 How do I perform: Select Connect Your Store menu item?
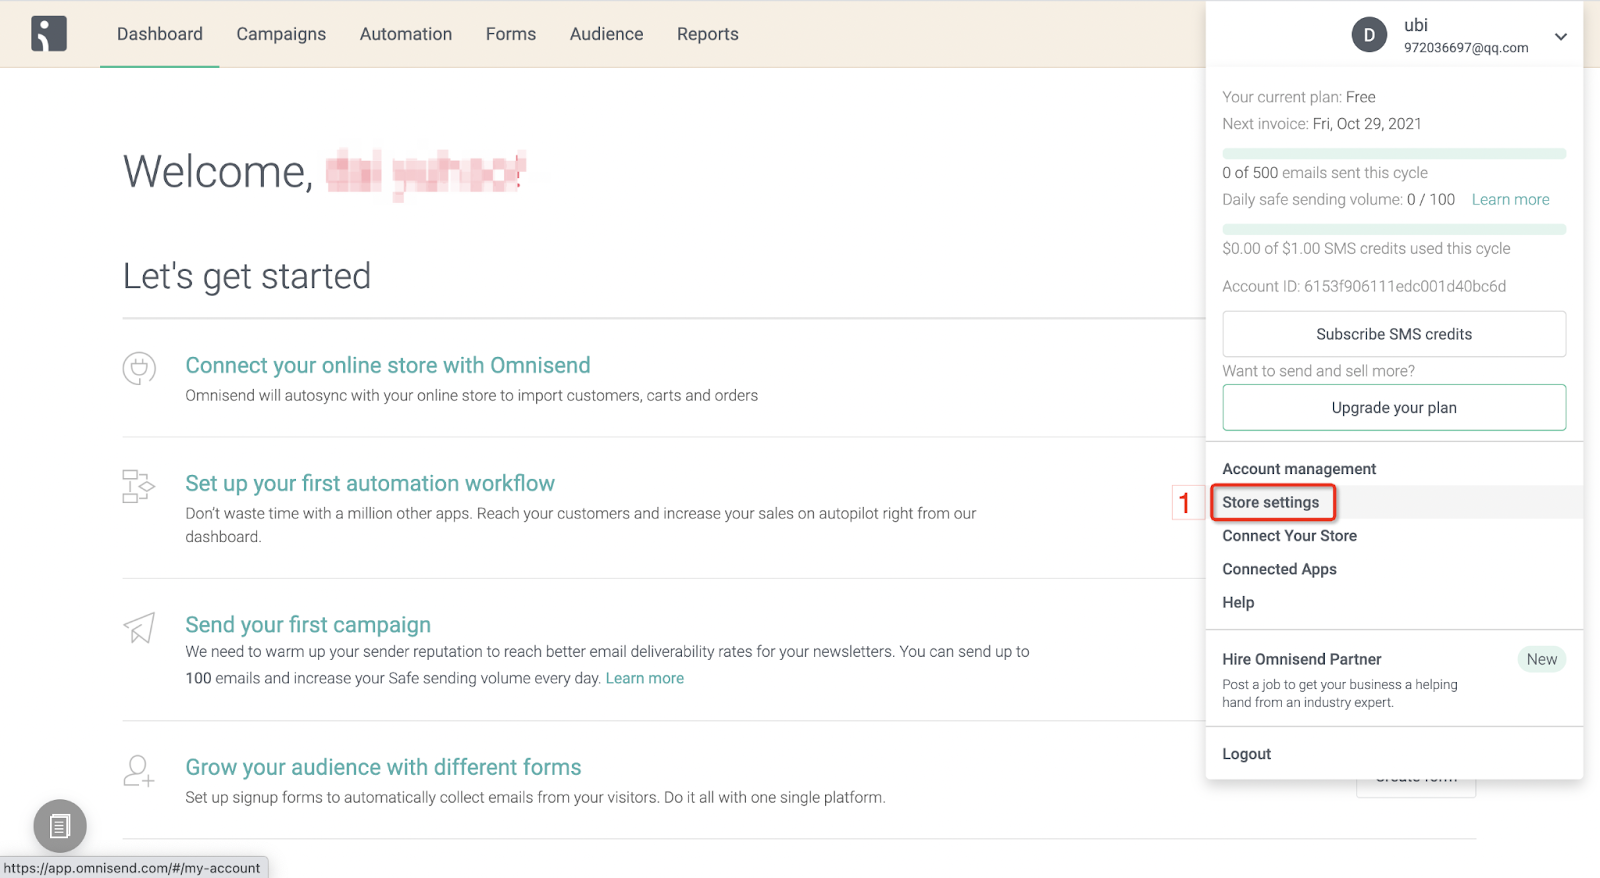(x=1289, y=536)
